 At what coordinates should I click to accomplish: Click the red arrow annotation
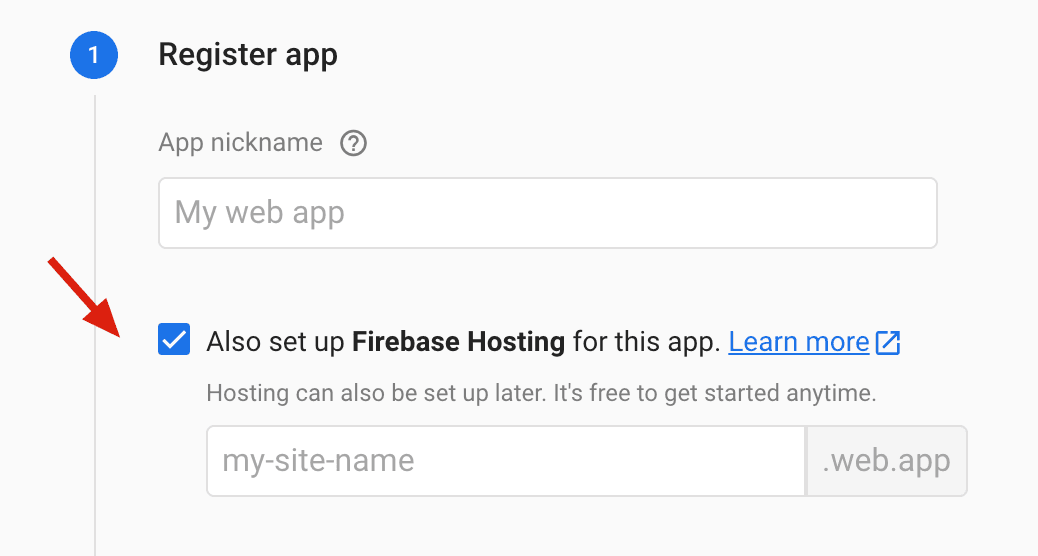[x=84, y=296]
